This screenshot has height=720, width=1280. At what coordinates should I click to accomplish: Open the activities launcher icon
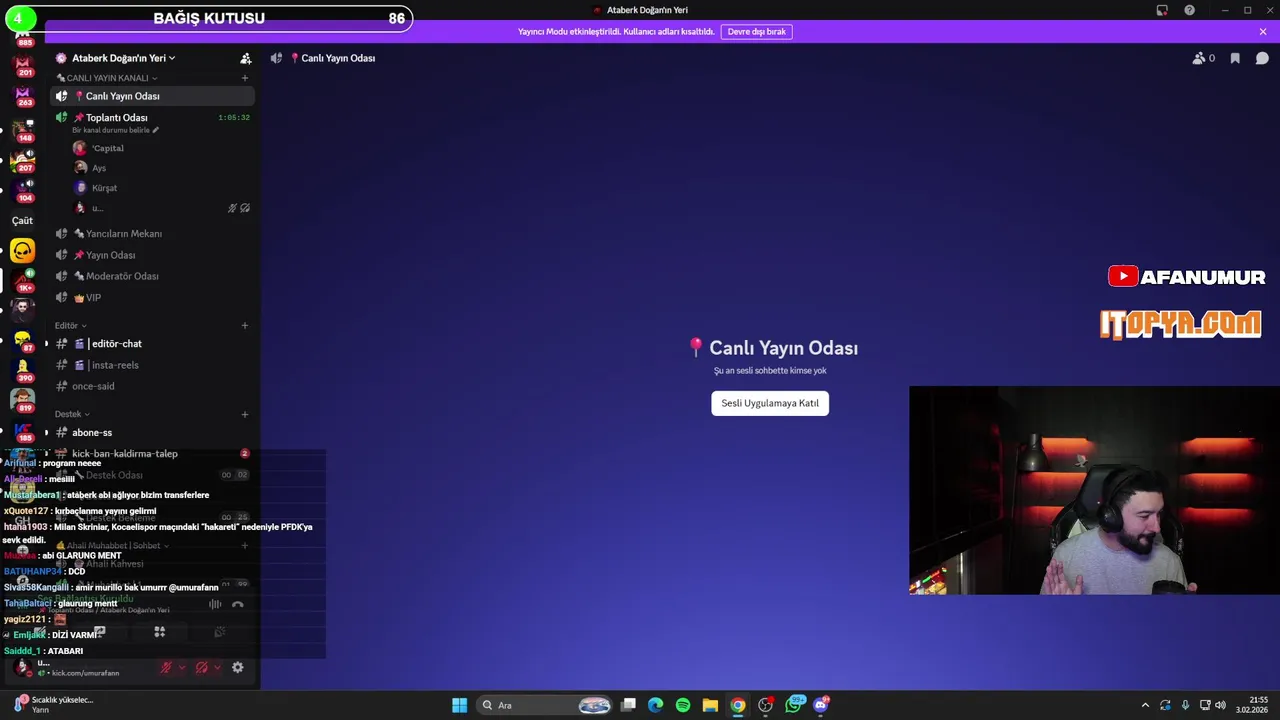click(x=159, y=632)
